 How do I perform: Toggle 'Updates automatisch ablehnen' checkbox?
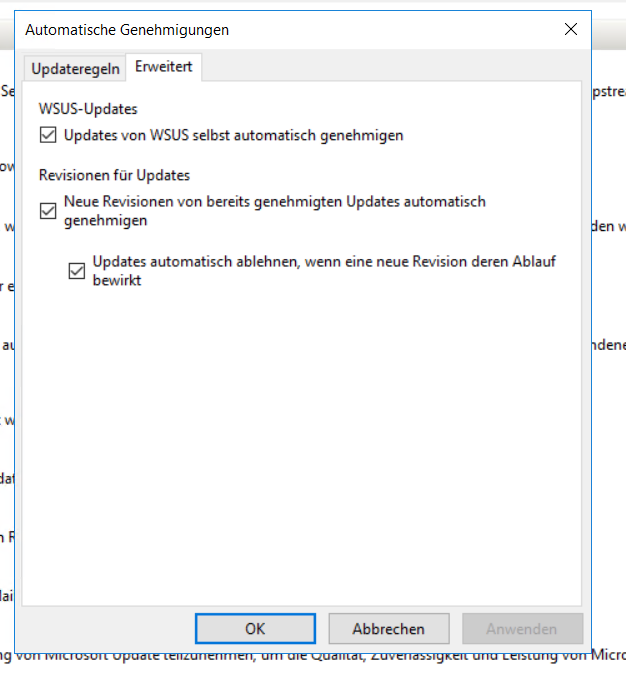pyautogui.click(x=77, y=271)
